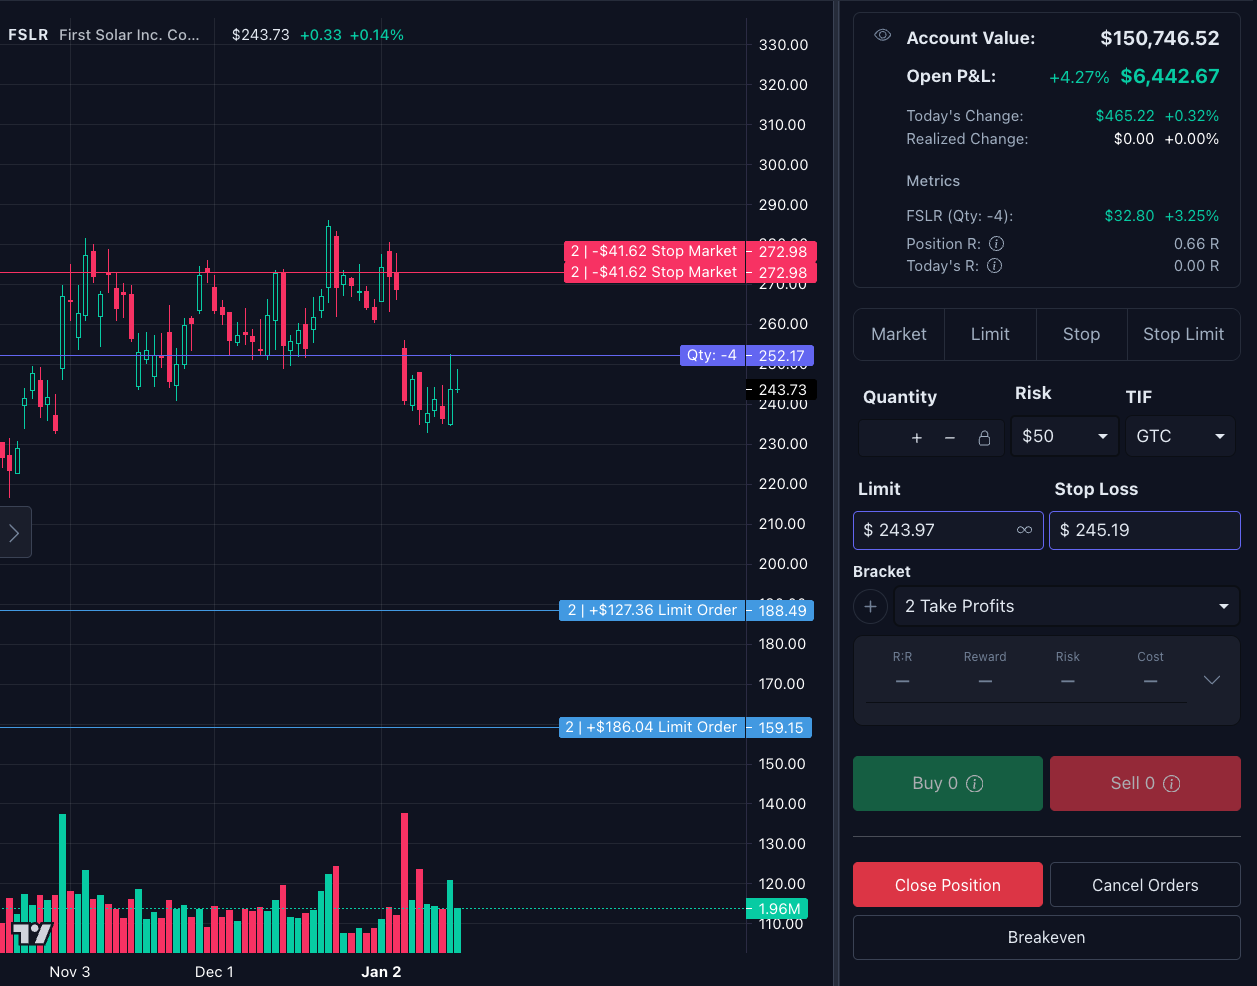Select the Stop Limit order tab

[1183, 334]
